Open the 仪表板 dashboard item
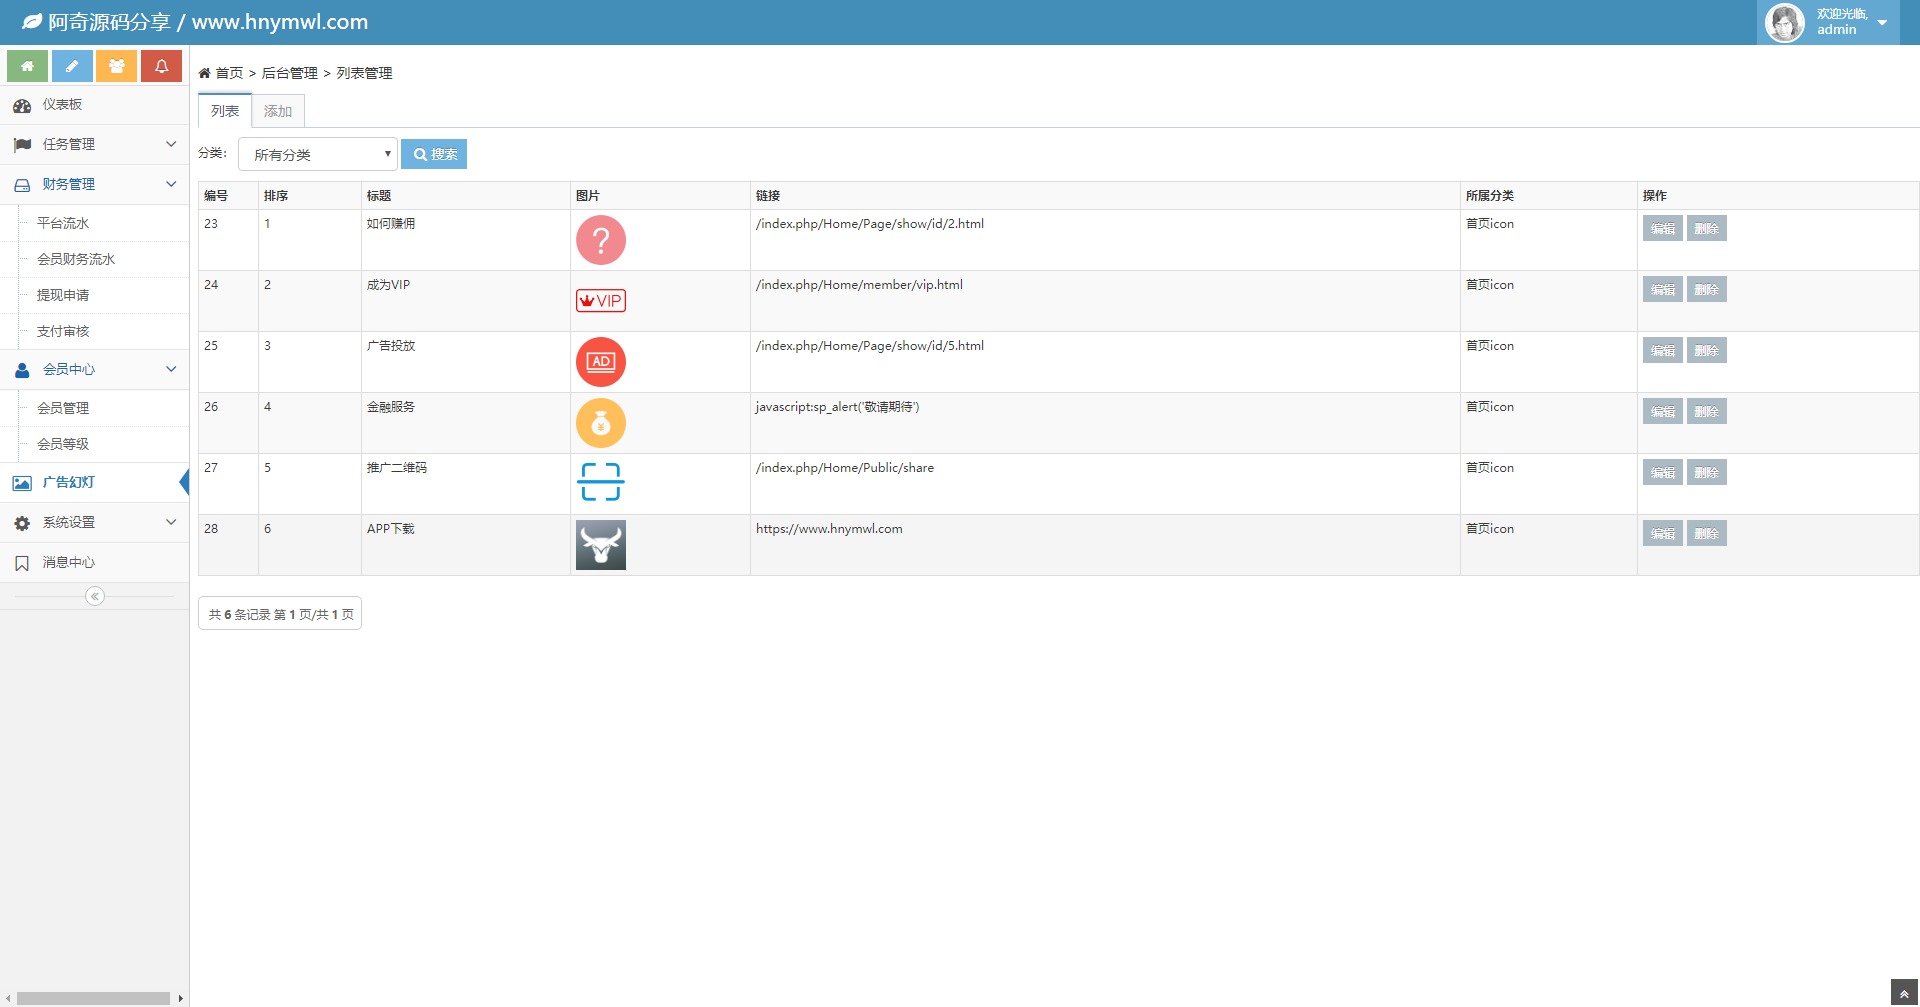1920x1007 pixels. point(62,105)
